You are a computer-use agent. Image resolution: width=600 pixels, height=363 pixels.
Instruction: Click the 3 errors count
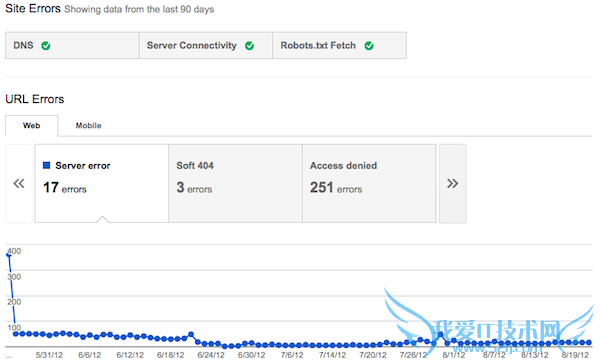[194, 188]
